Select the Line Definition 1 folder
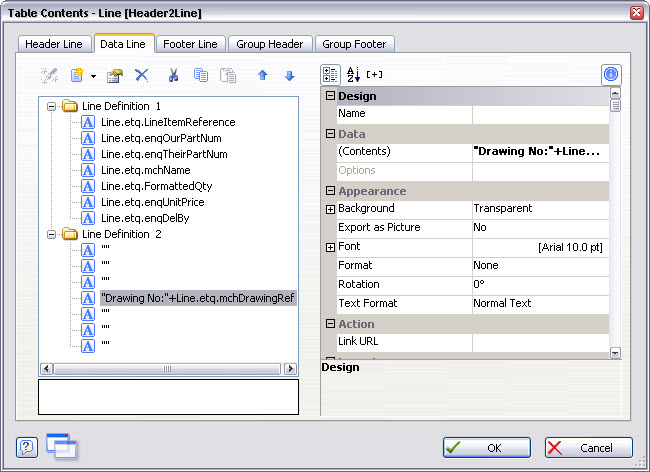The width and height of the screenshot is (650, 472). (x=111, y=107)
